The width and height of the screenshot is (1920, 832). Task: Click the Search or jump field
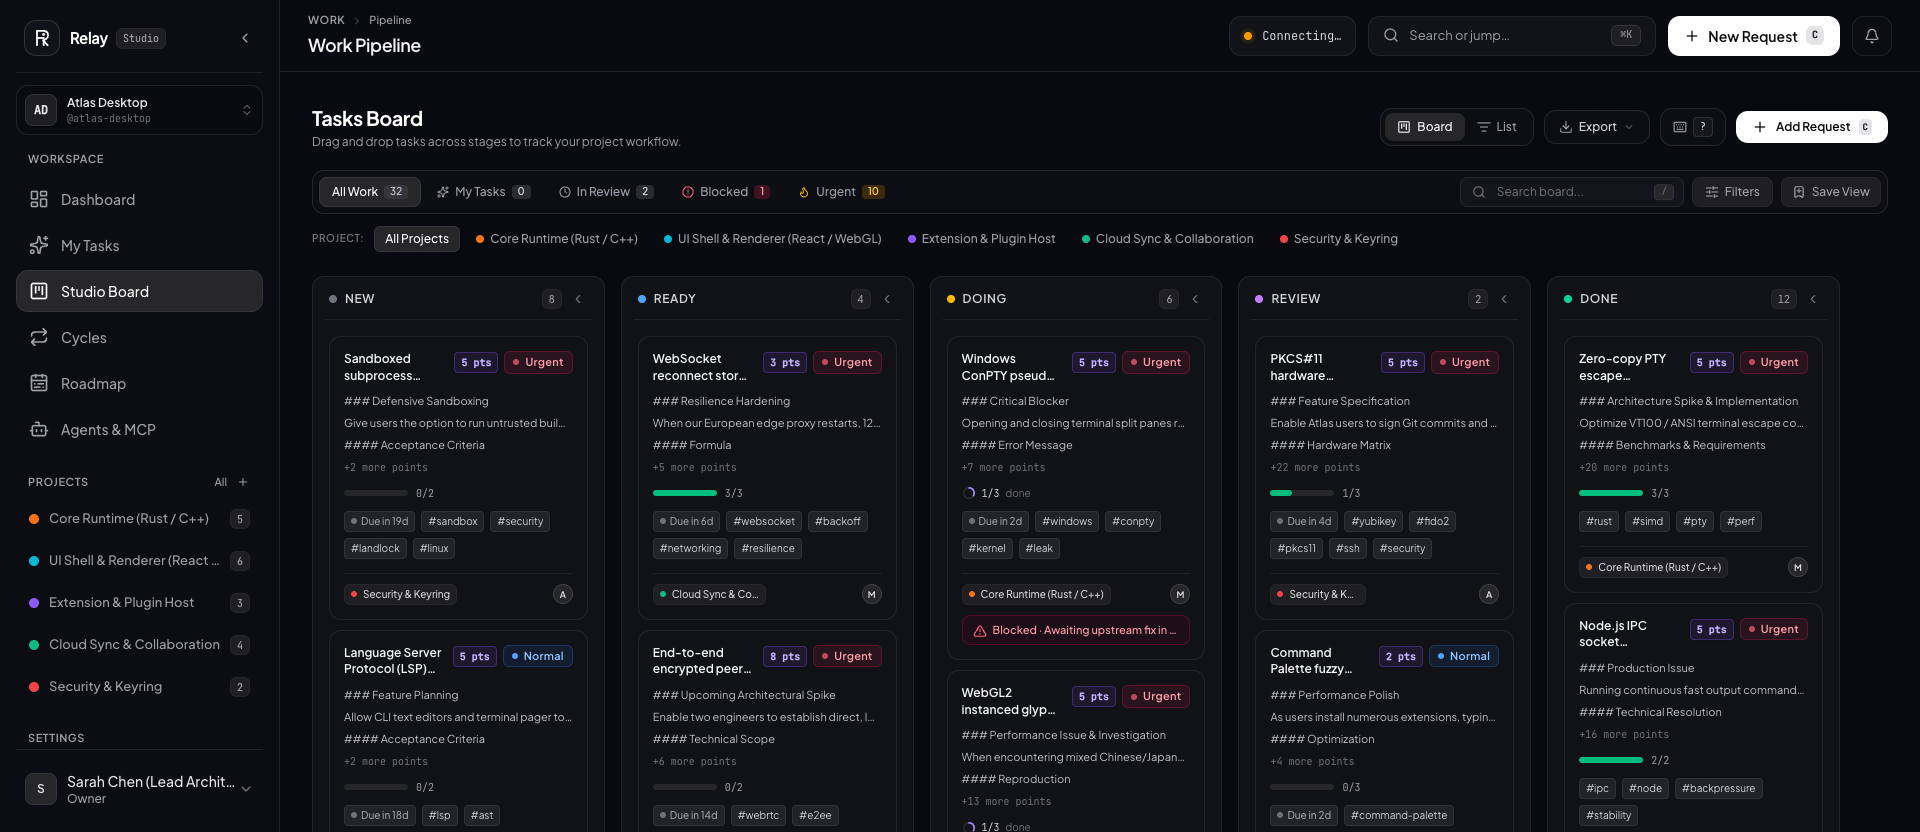[x=1511, y=36]
